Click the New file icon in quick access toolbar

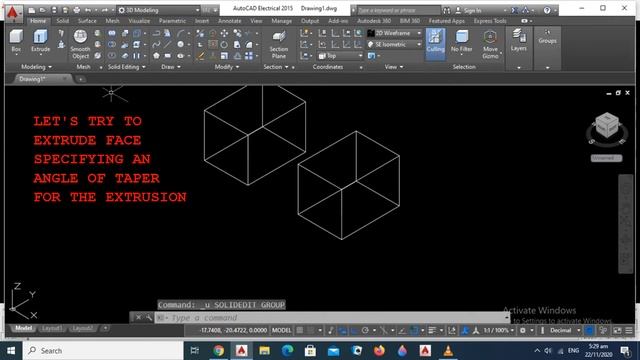(x=32, y=10)
